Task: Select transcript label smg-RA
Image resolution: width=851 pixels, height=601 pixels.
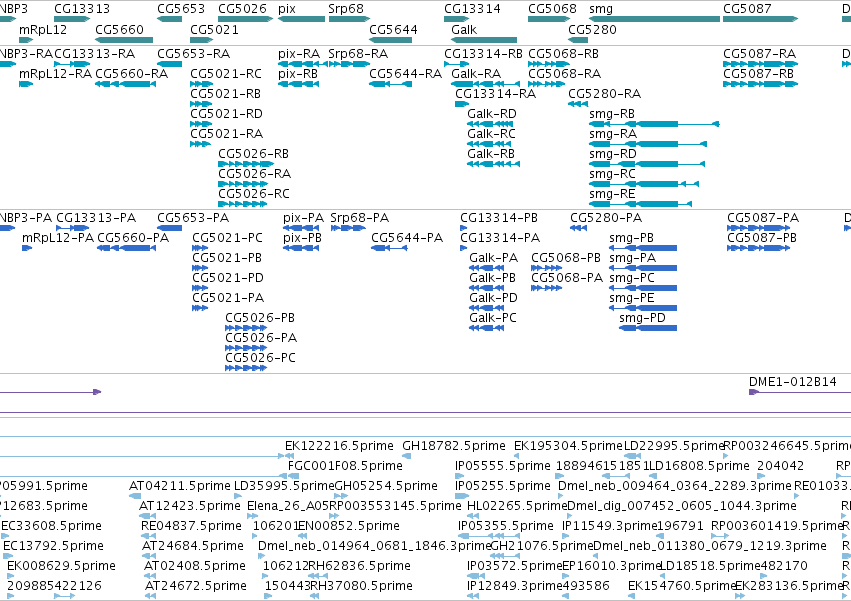Action: point(613,134)
